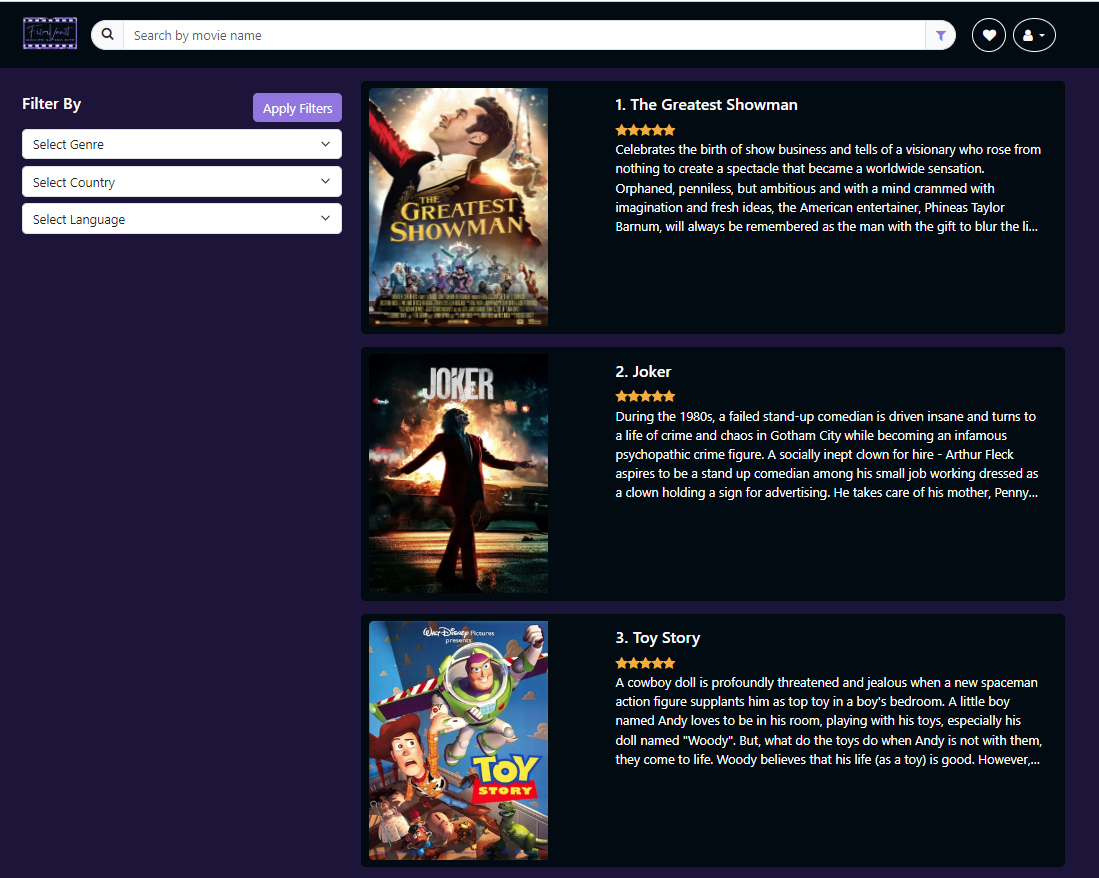Click the Toy Story star rating

click(x=645, y=663)
